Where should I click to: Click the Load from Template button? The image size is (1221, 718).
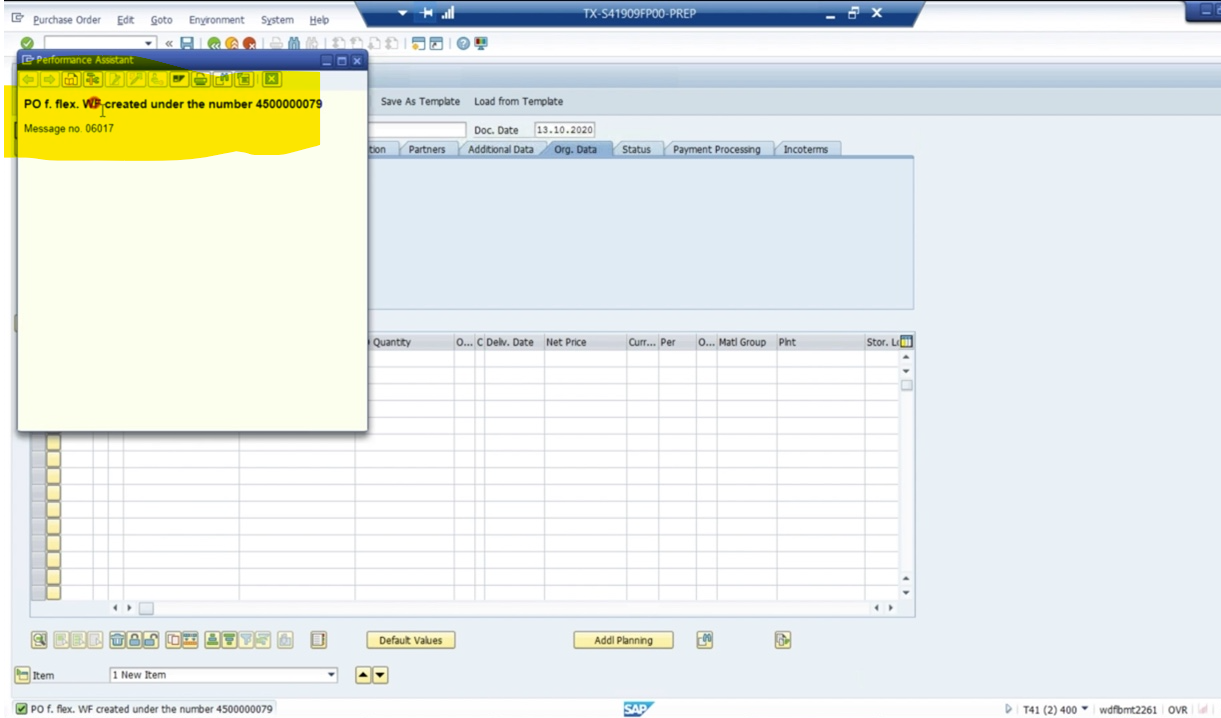[518, 101]
